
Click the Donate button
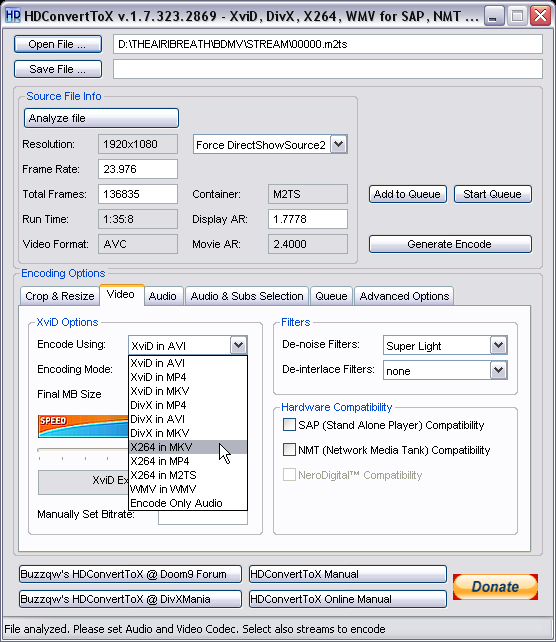pos(495,587)
